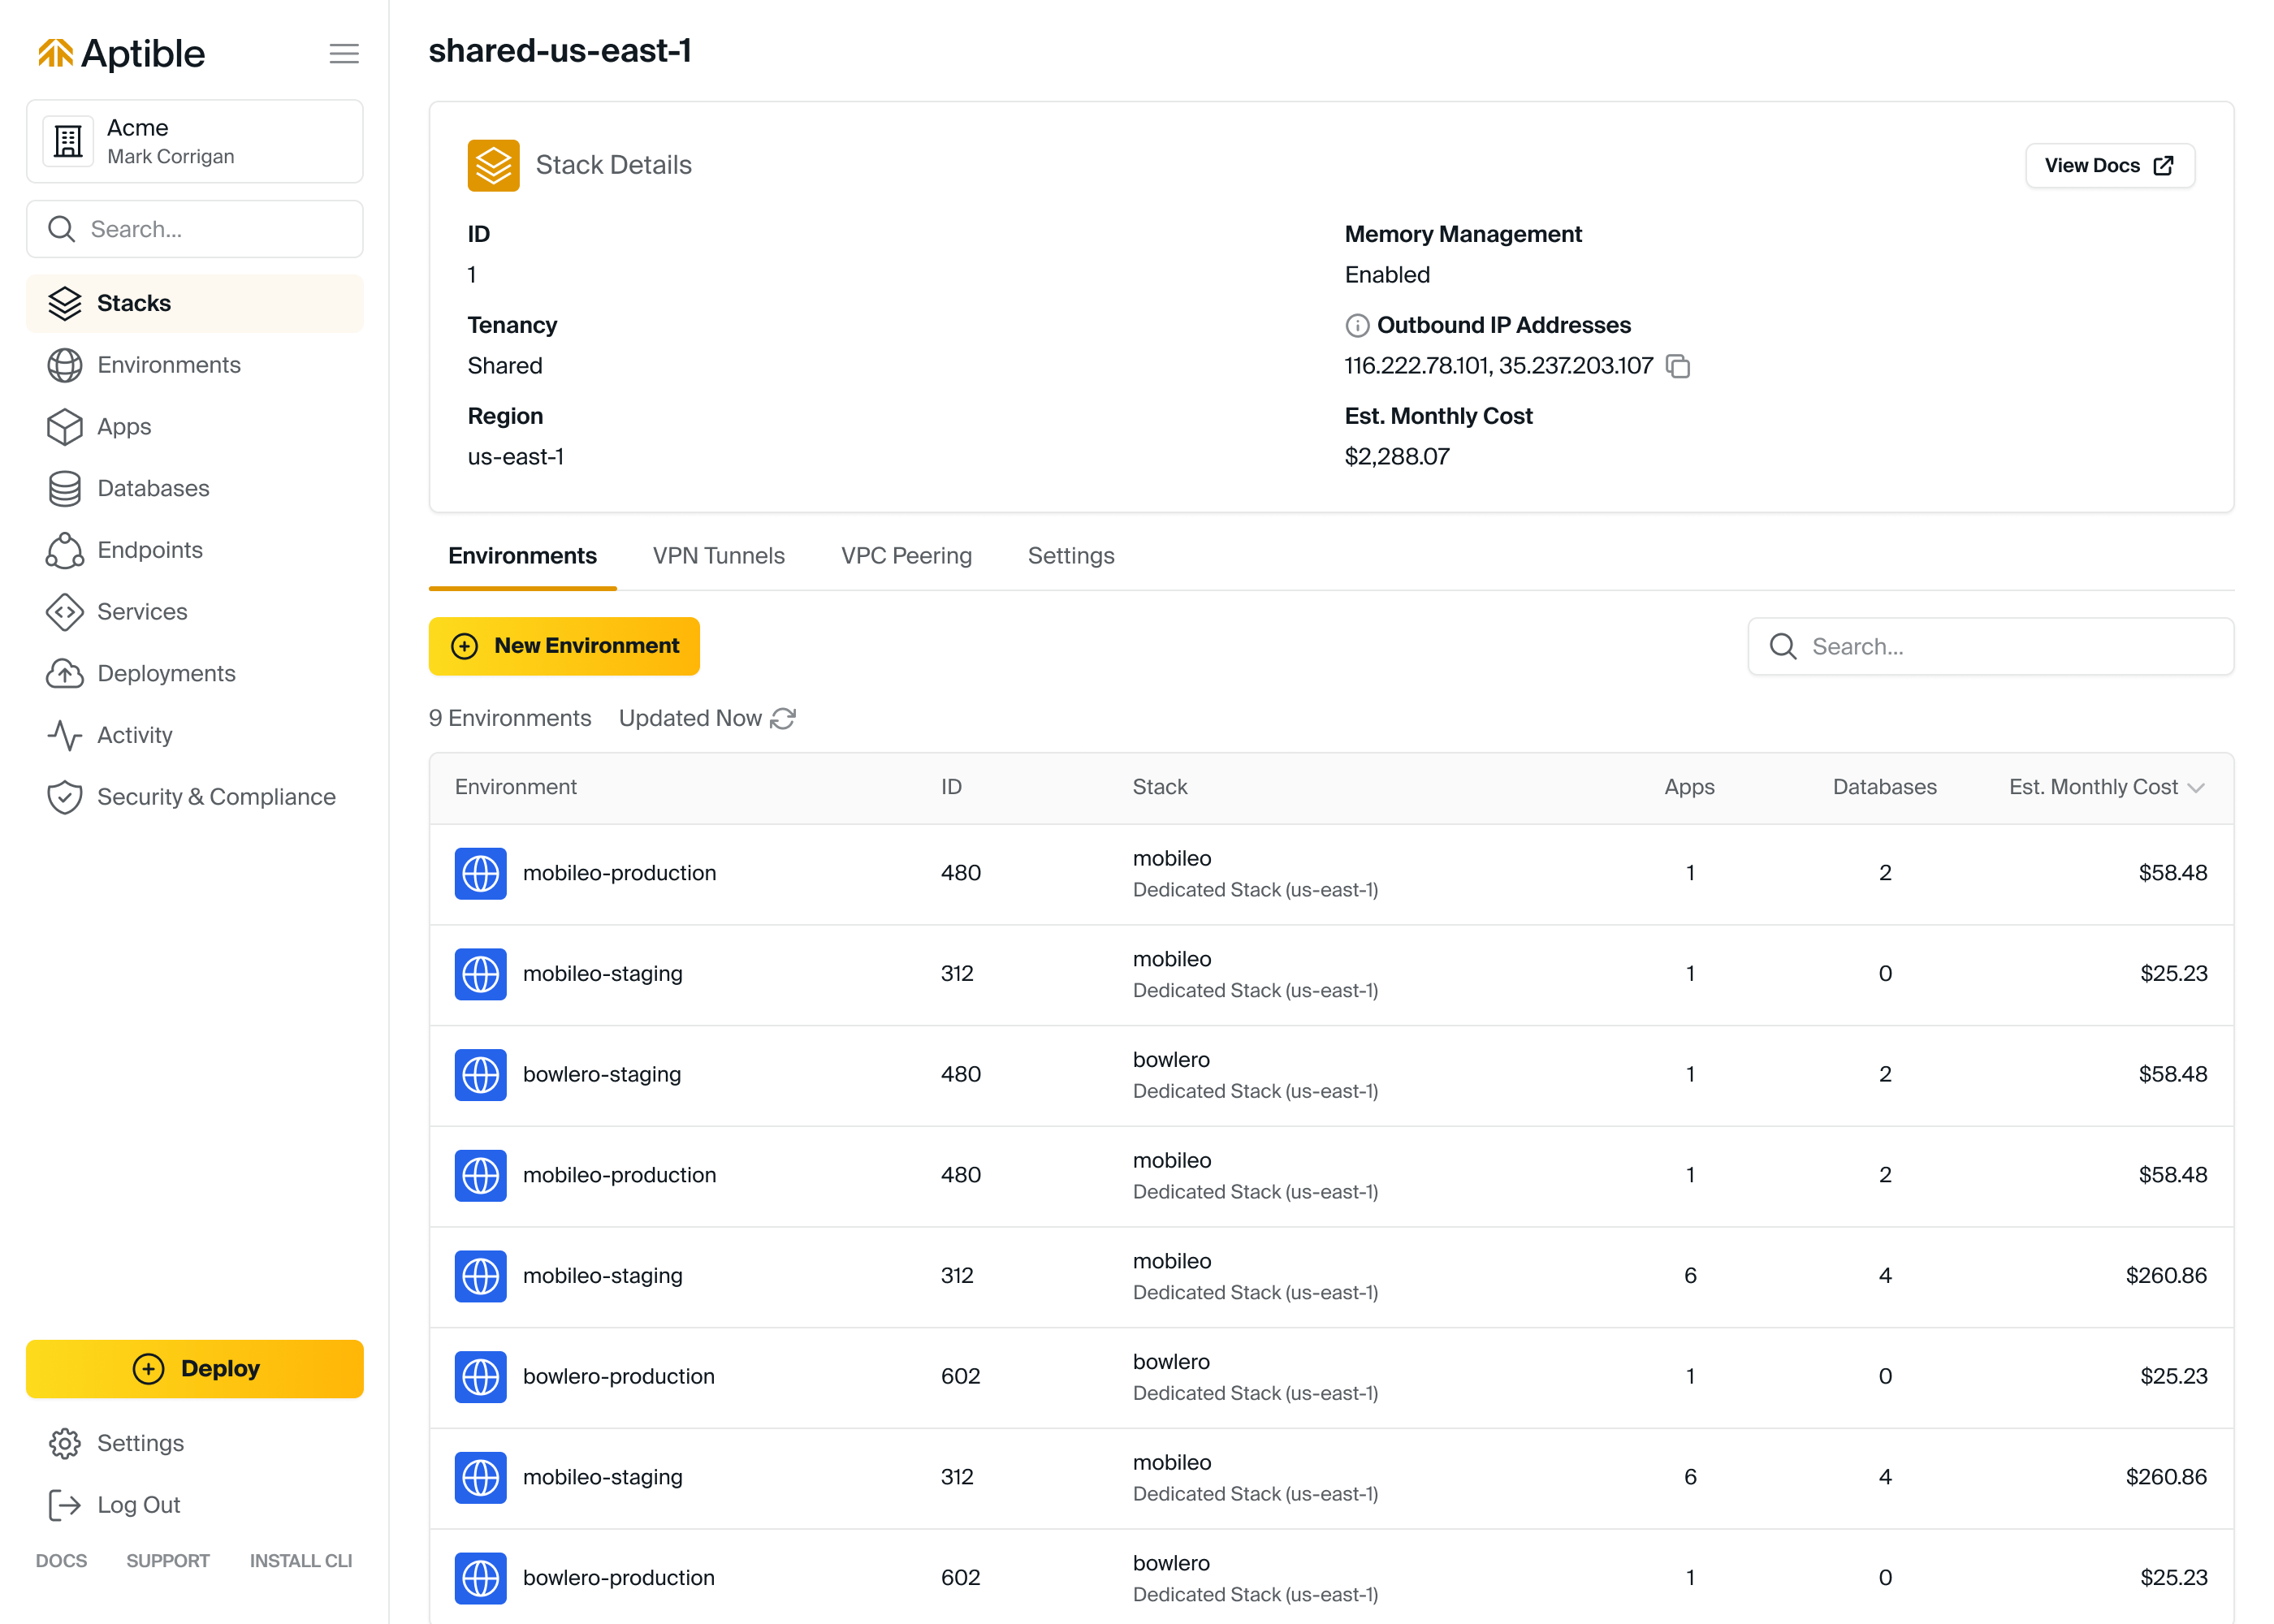Screen dimensions: 2274x1624
Task: Focus the sidebar Search field
Action: (x=195, y=229)
